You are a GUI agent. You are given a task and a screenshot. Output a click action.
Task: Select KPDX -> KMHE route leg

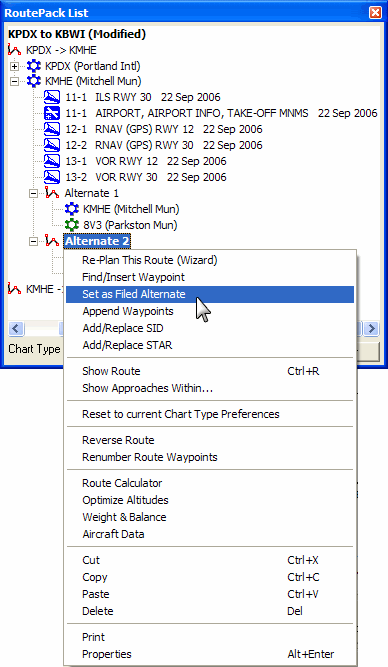[x=61, y=50]
